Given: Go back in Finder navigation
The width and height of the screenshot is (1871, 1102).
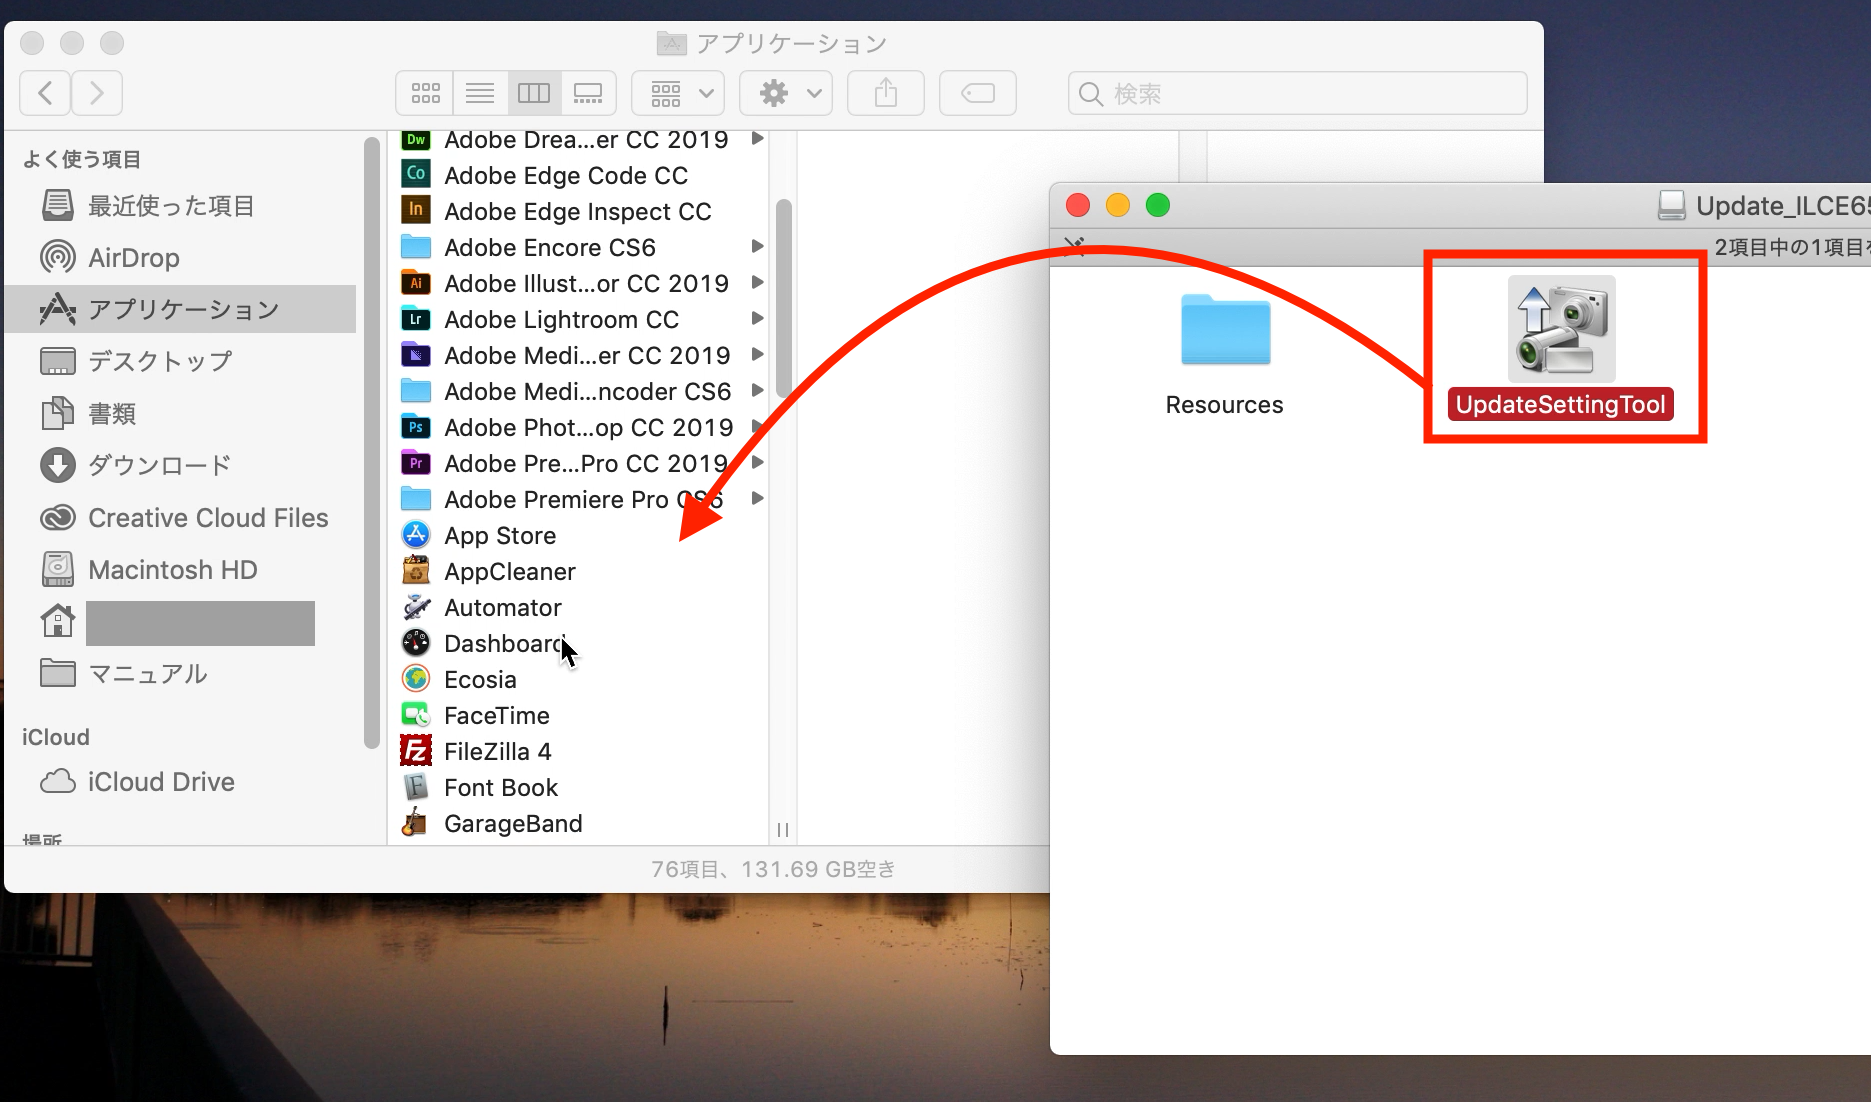Looking at the screenshot, I should 45,93.
